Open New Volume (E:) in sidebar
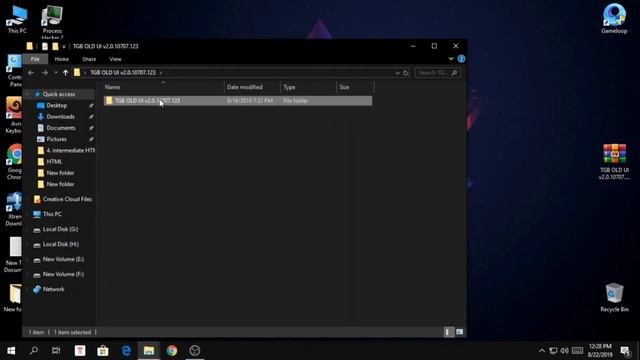Image resolution: width=640 pixels, height=360 pixels. coord(63,259)
